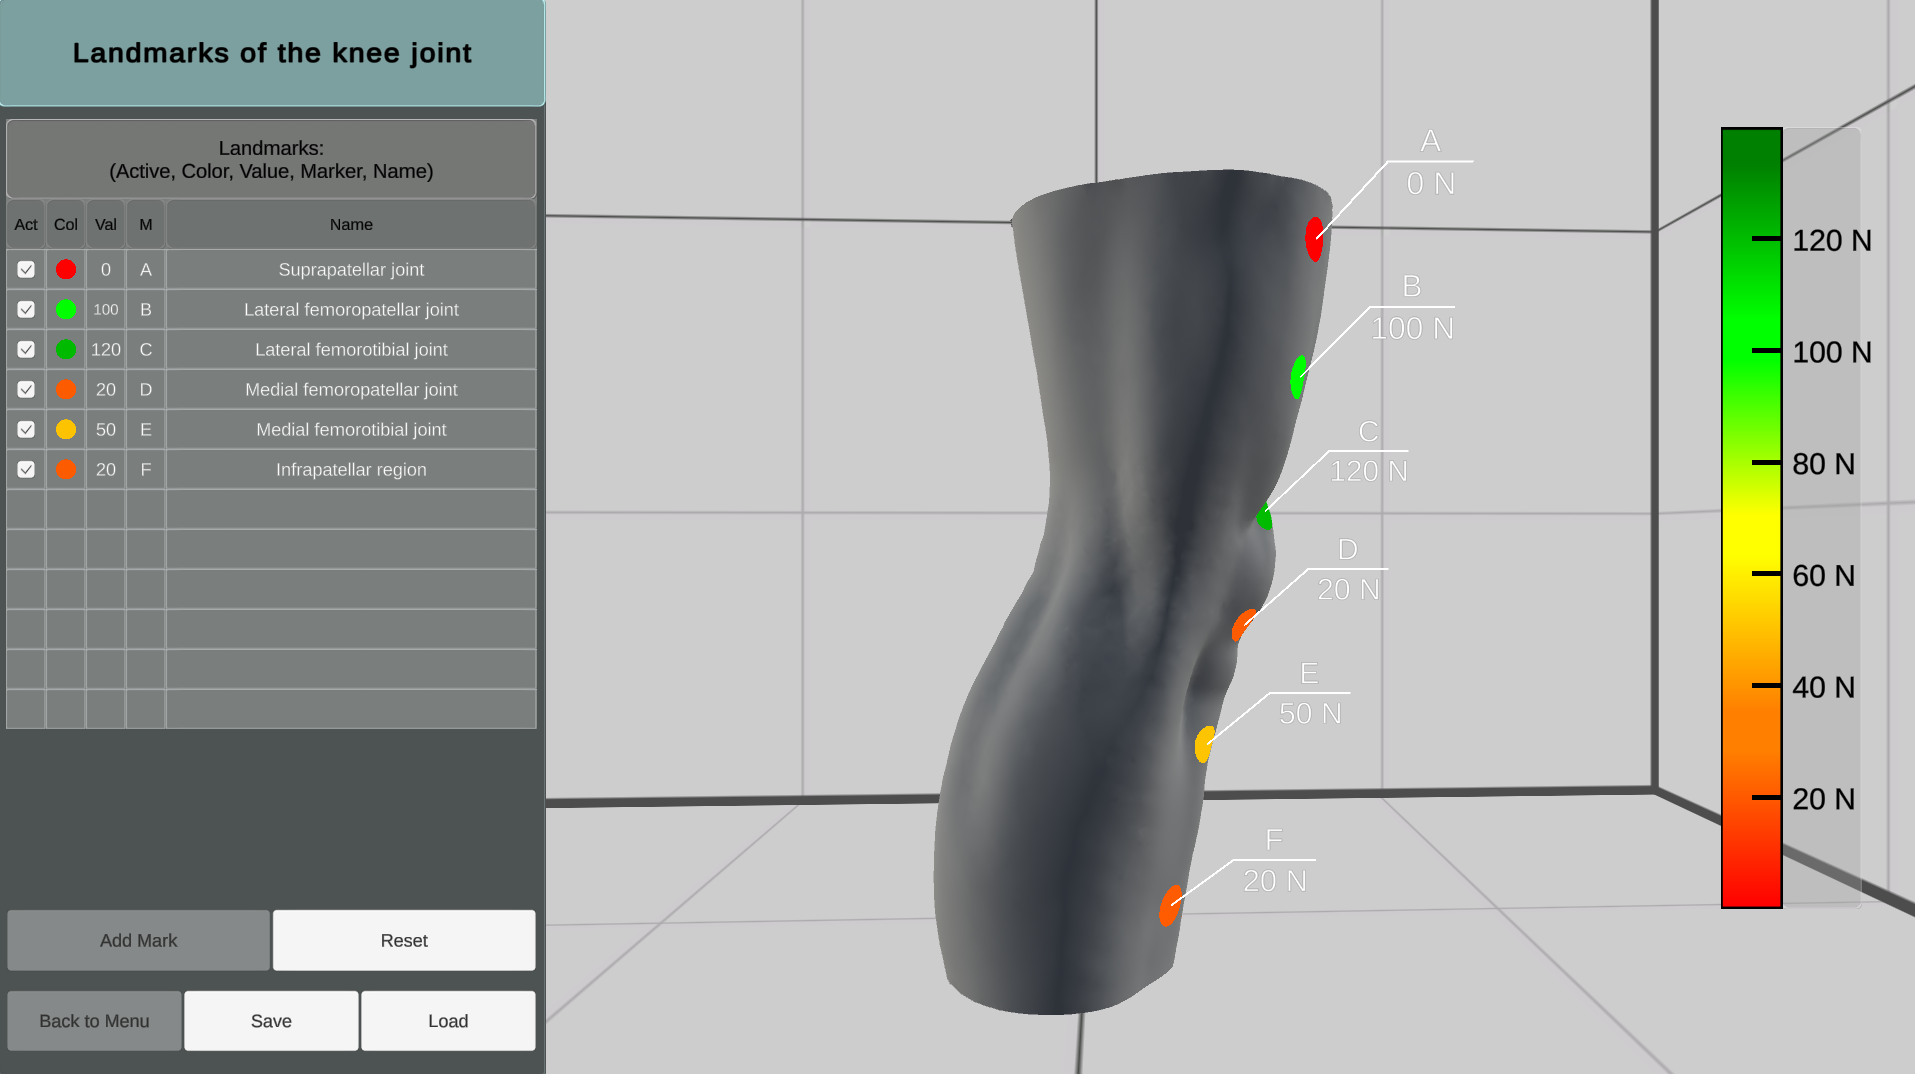Toggle active checkbox for Lateral femorotibial joint
1915x1074 pixels.
coord(26,350)
